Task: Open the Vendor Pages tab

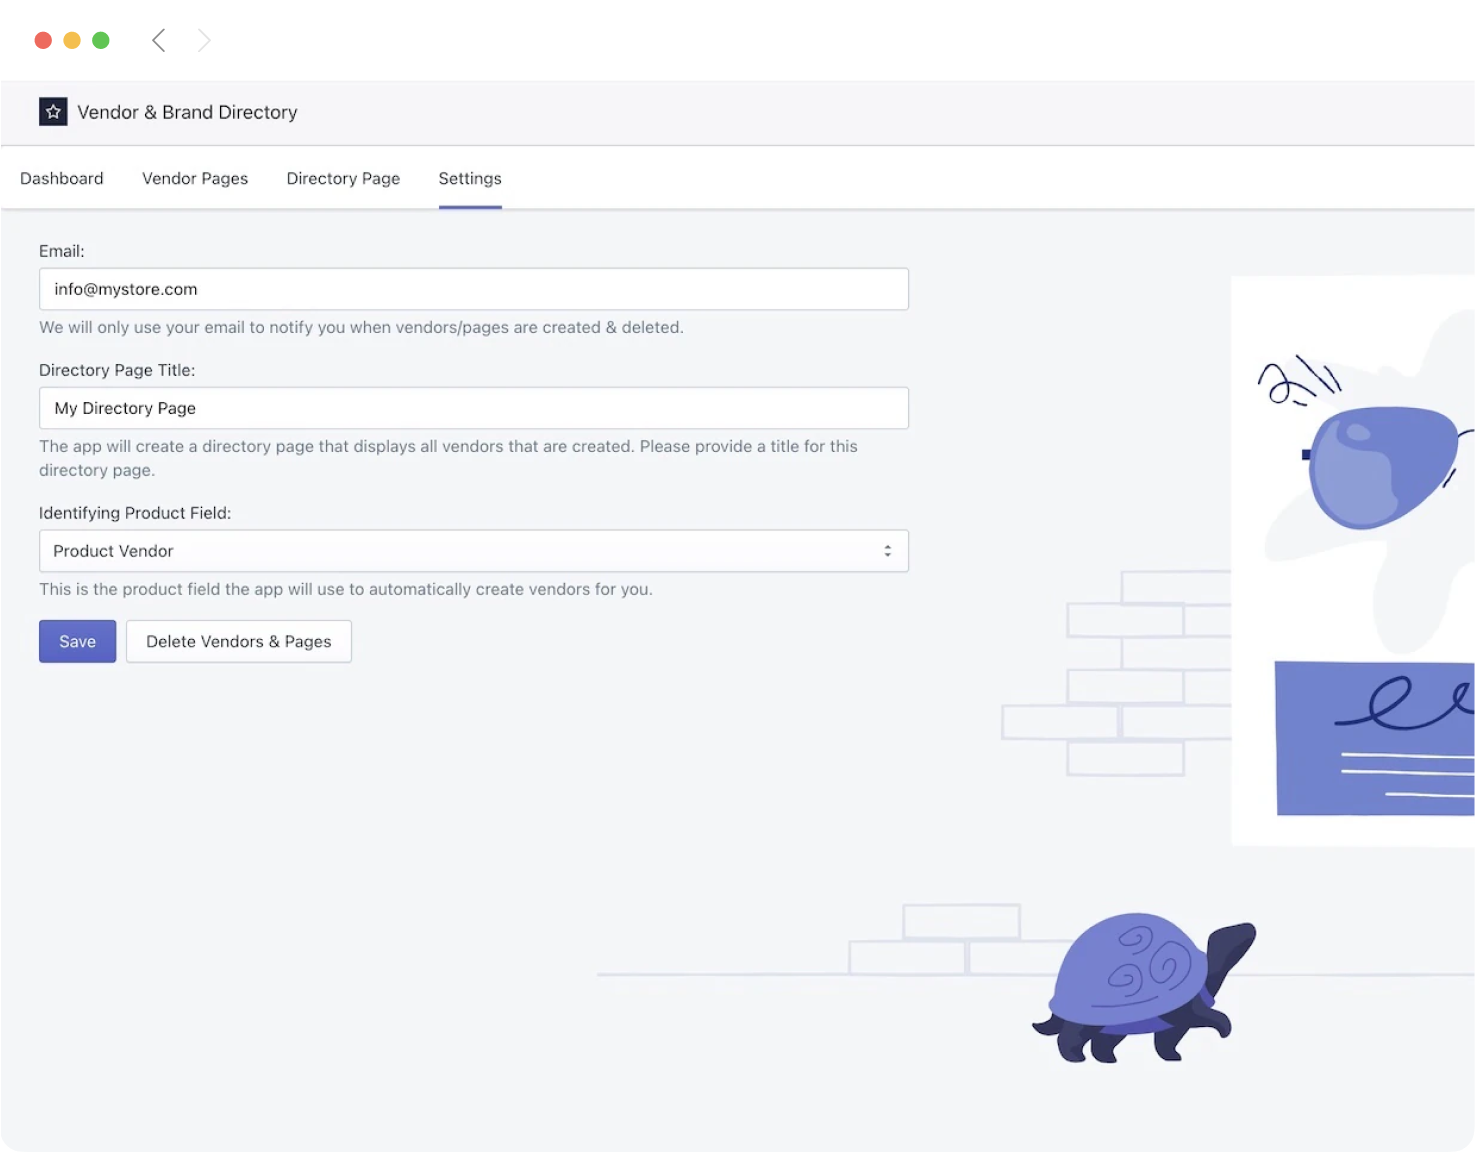Action: (195, 178)
